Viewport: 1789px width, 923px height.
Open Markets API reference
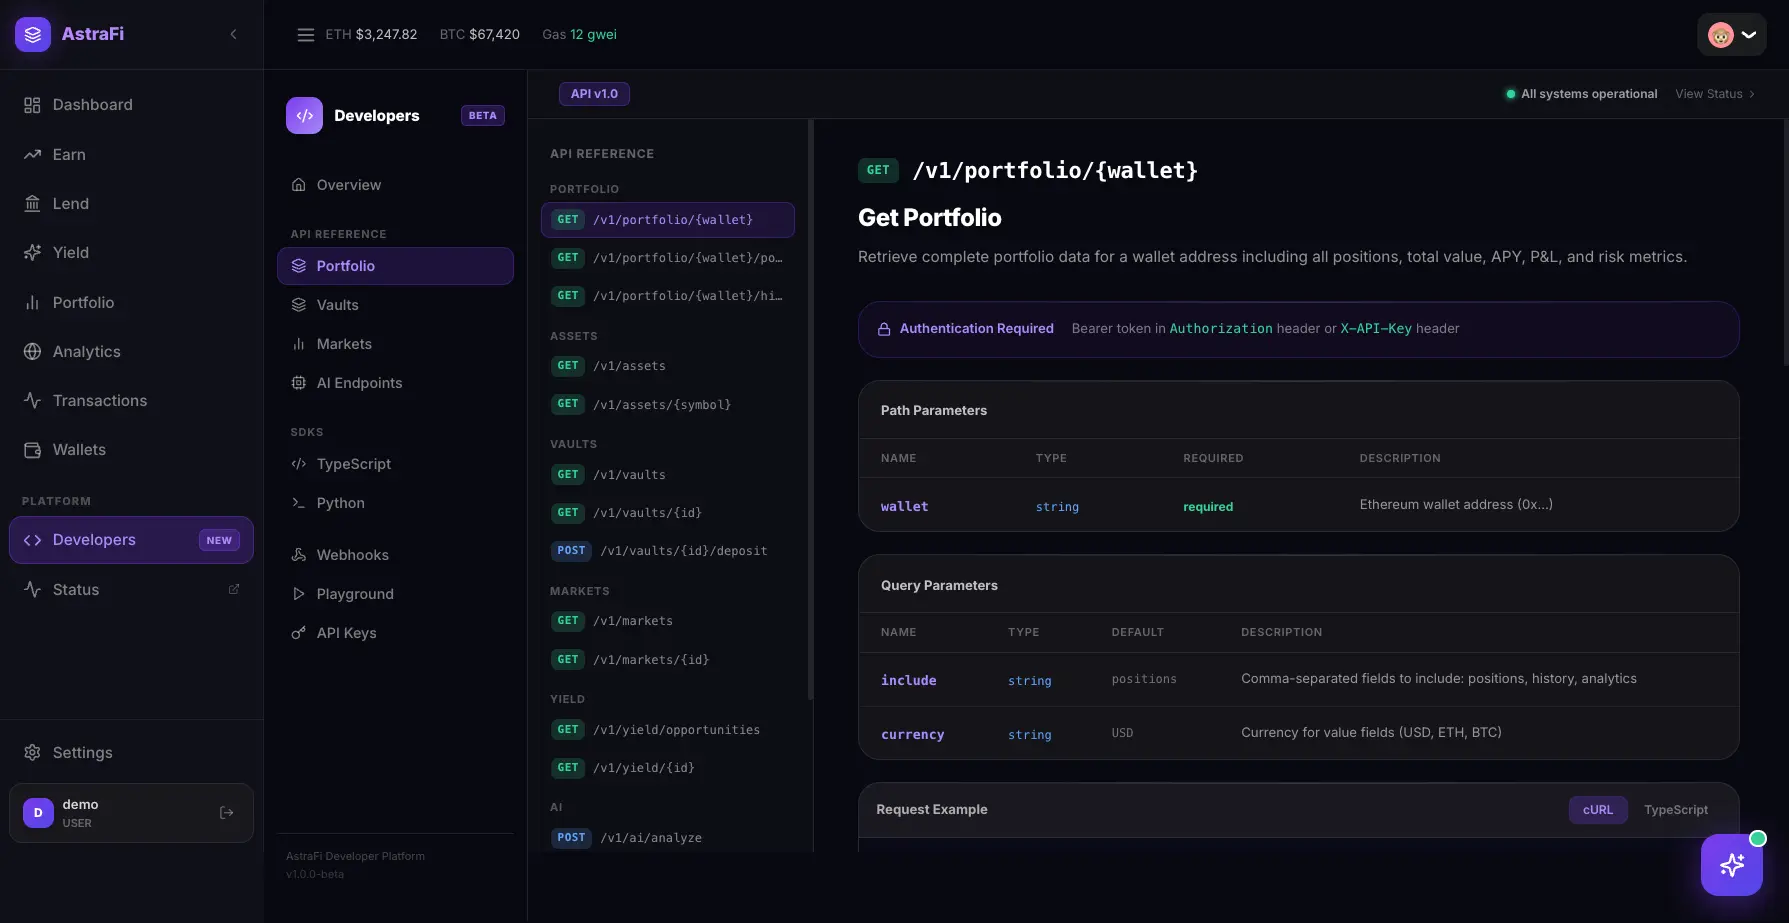click(x=395, y=344)
